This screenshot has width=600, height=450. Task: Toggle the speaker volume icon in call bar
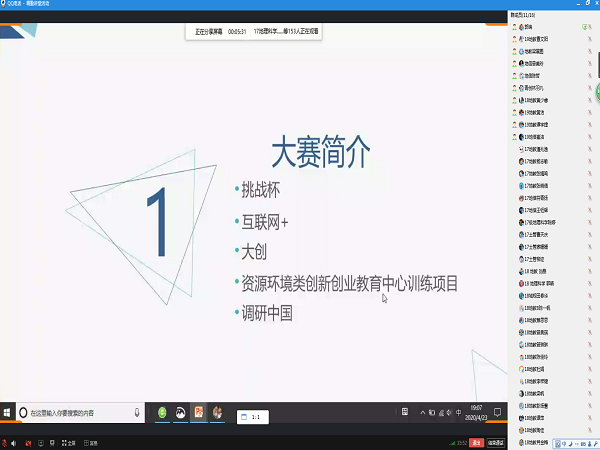point(14,443)
